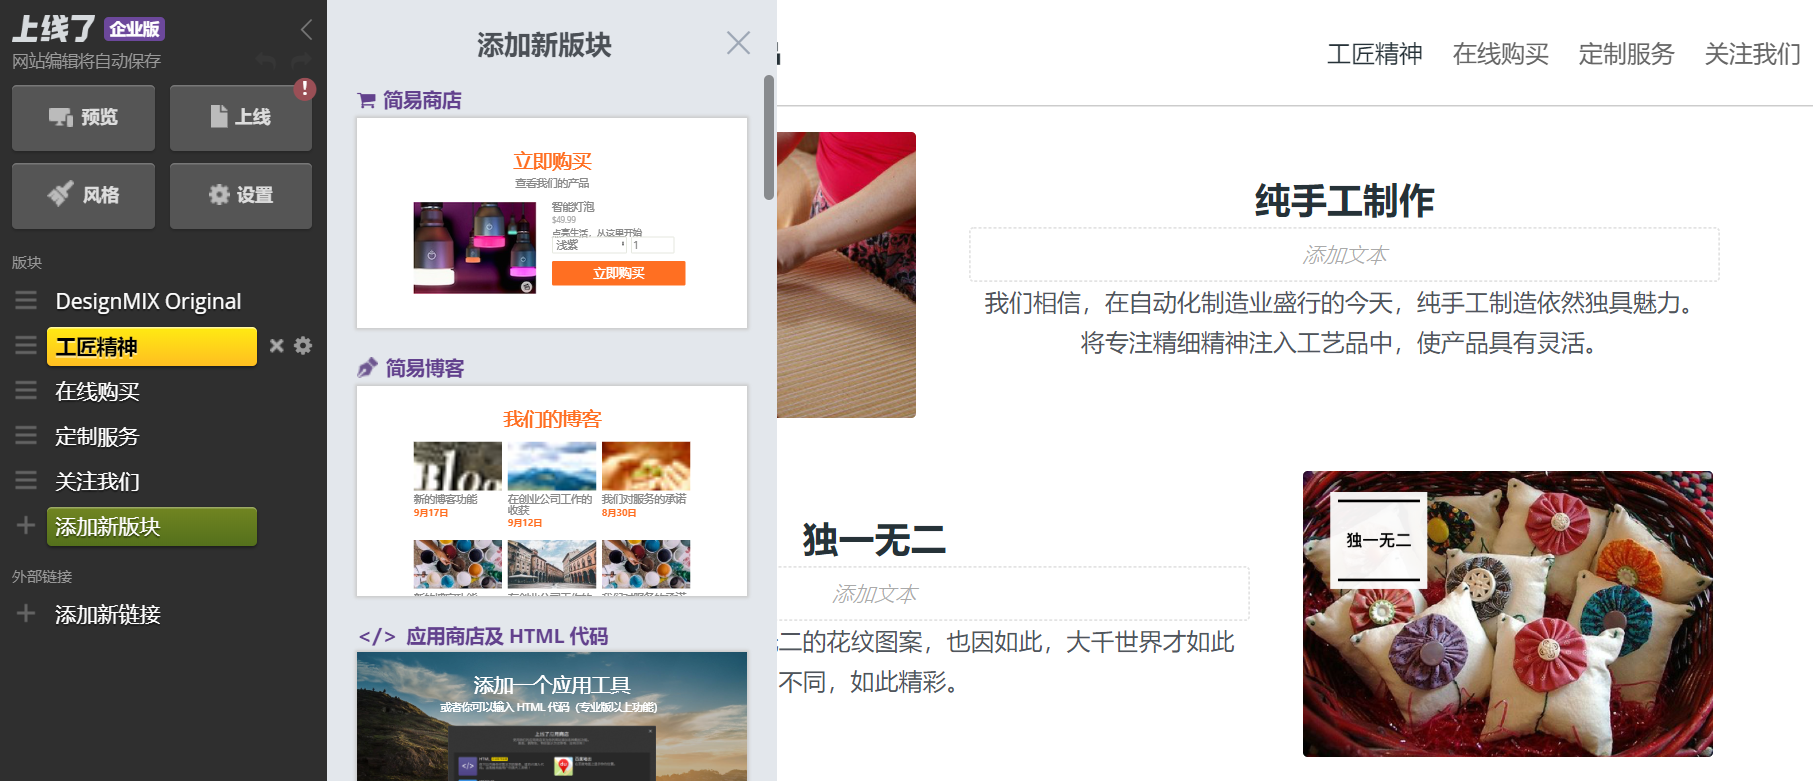Click the plus icon beside 添加新版块
The width and height of the screenshot is (1813, 781).
26,525
